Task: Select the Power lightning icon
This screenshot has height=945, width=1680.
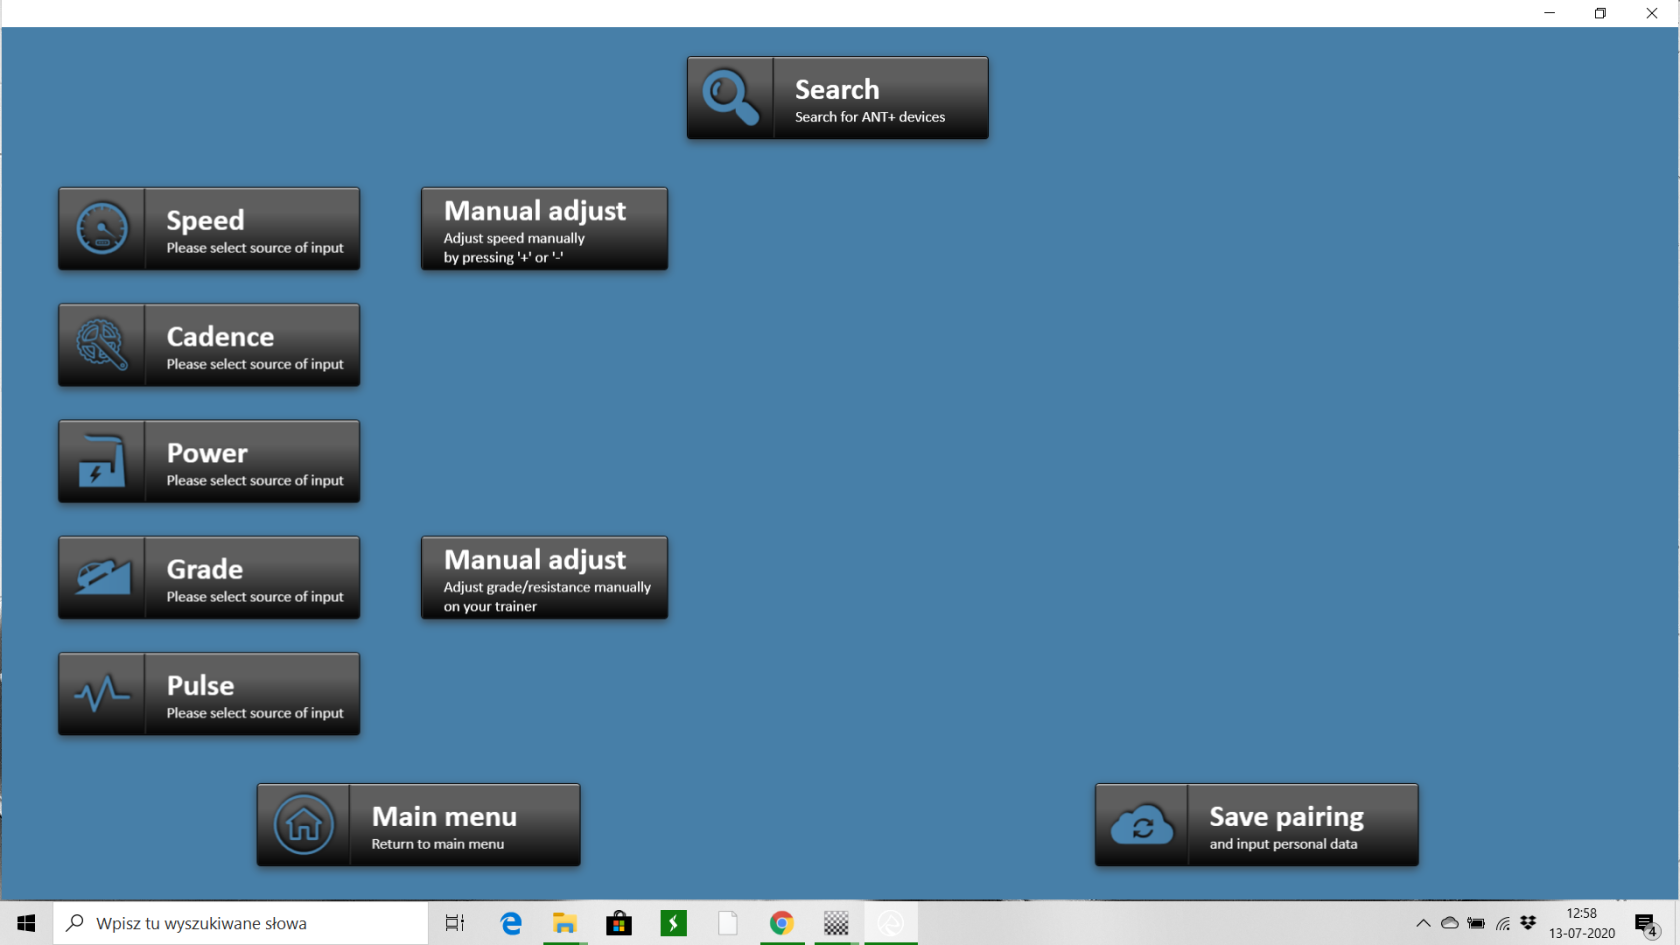Action: click(102, 462)
